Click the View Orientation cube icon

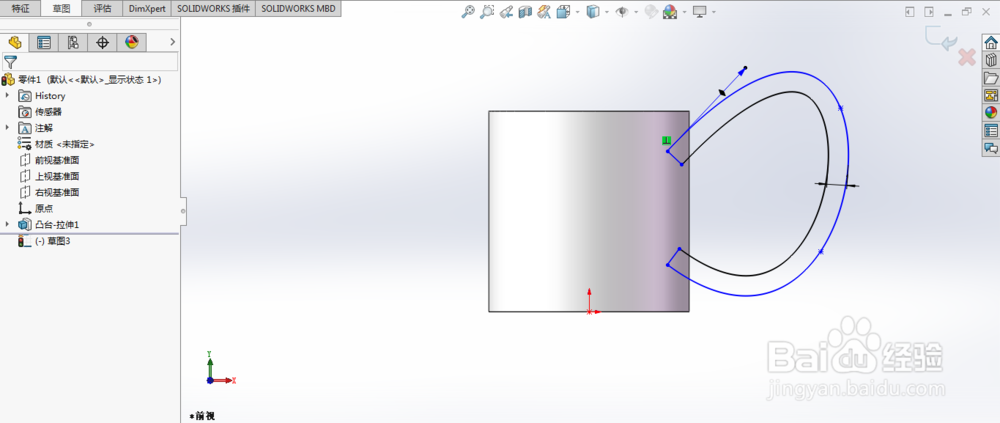[564, 11]
